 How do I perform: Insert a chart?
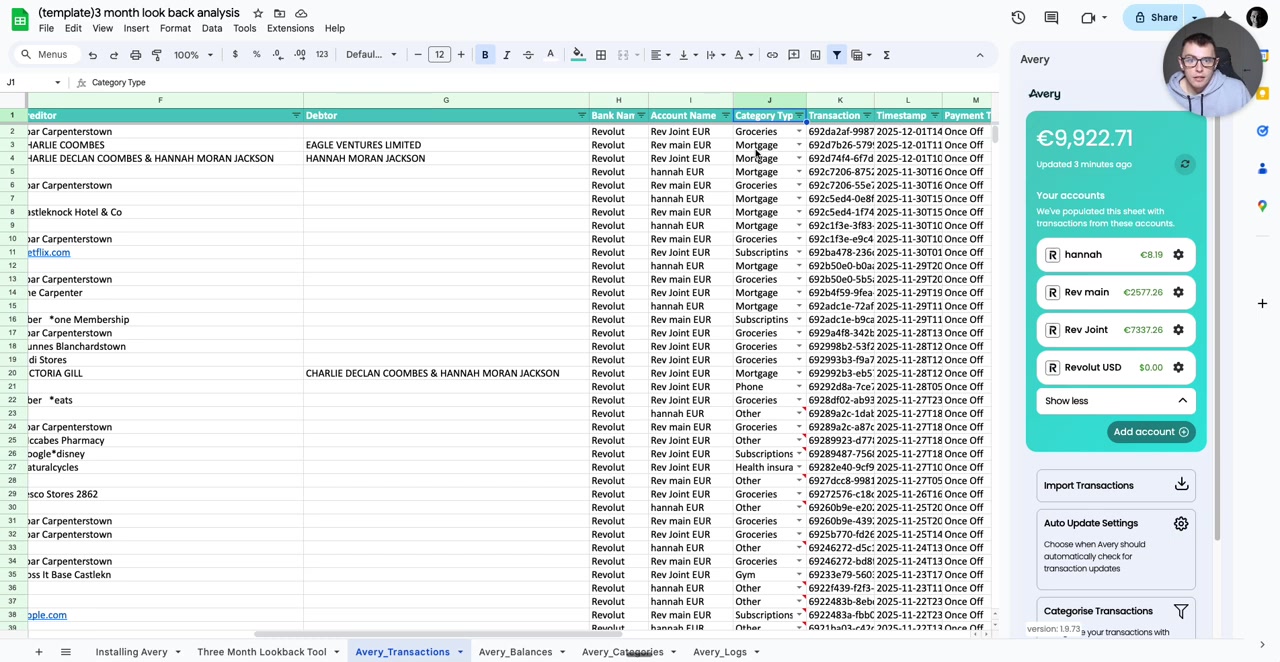pos(814,54)
